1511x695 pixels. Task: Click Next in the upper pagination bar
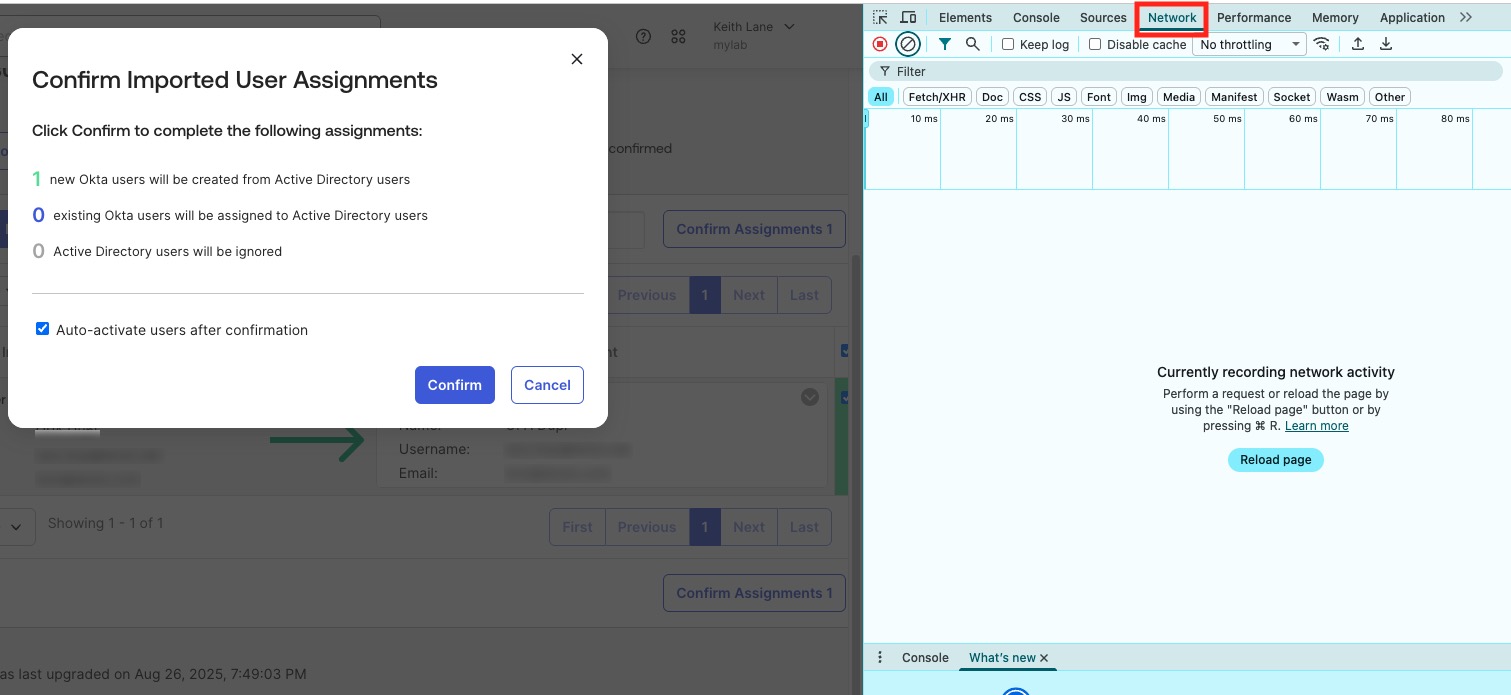(748, 295)
